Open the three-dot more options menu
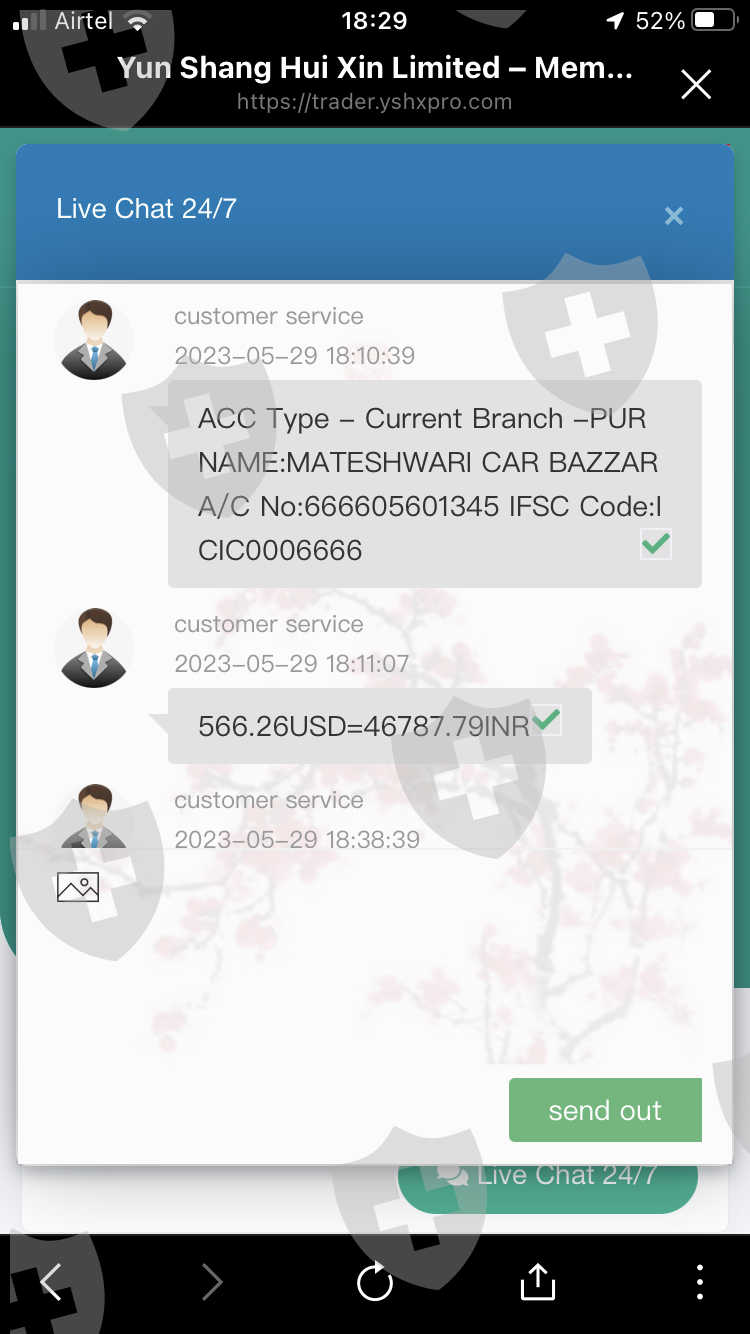This screenshot has height=1334, width=750. click(699, 1281)
